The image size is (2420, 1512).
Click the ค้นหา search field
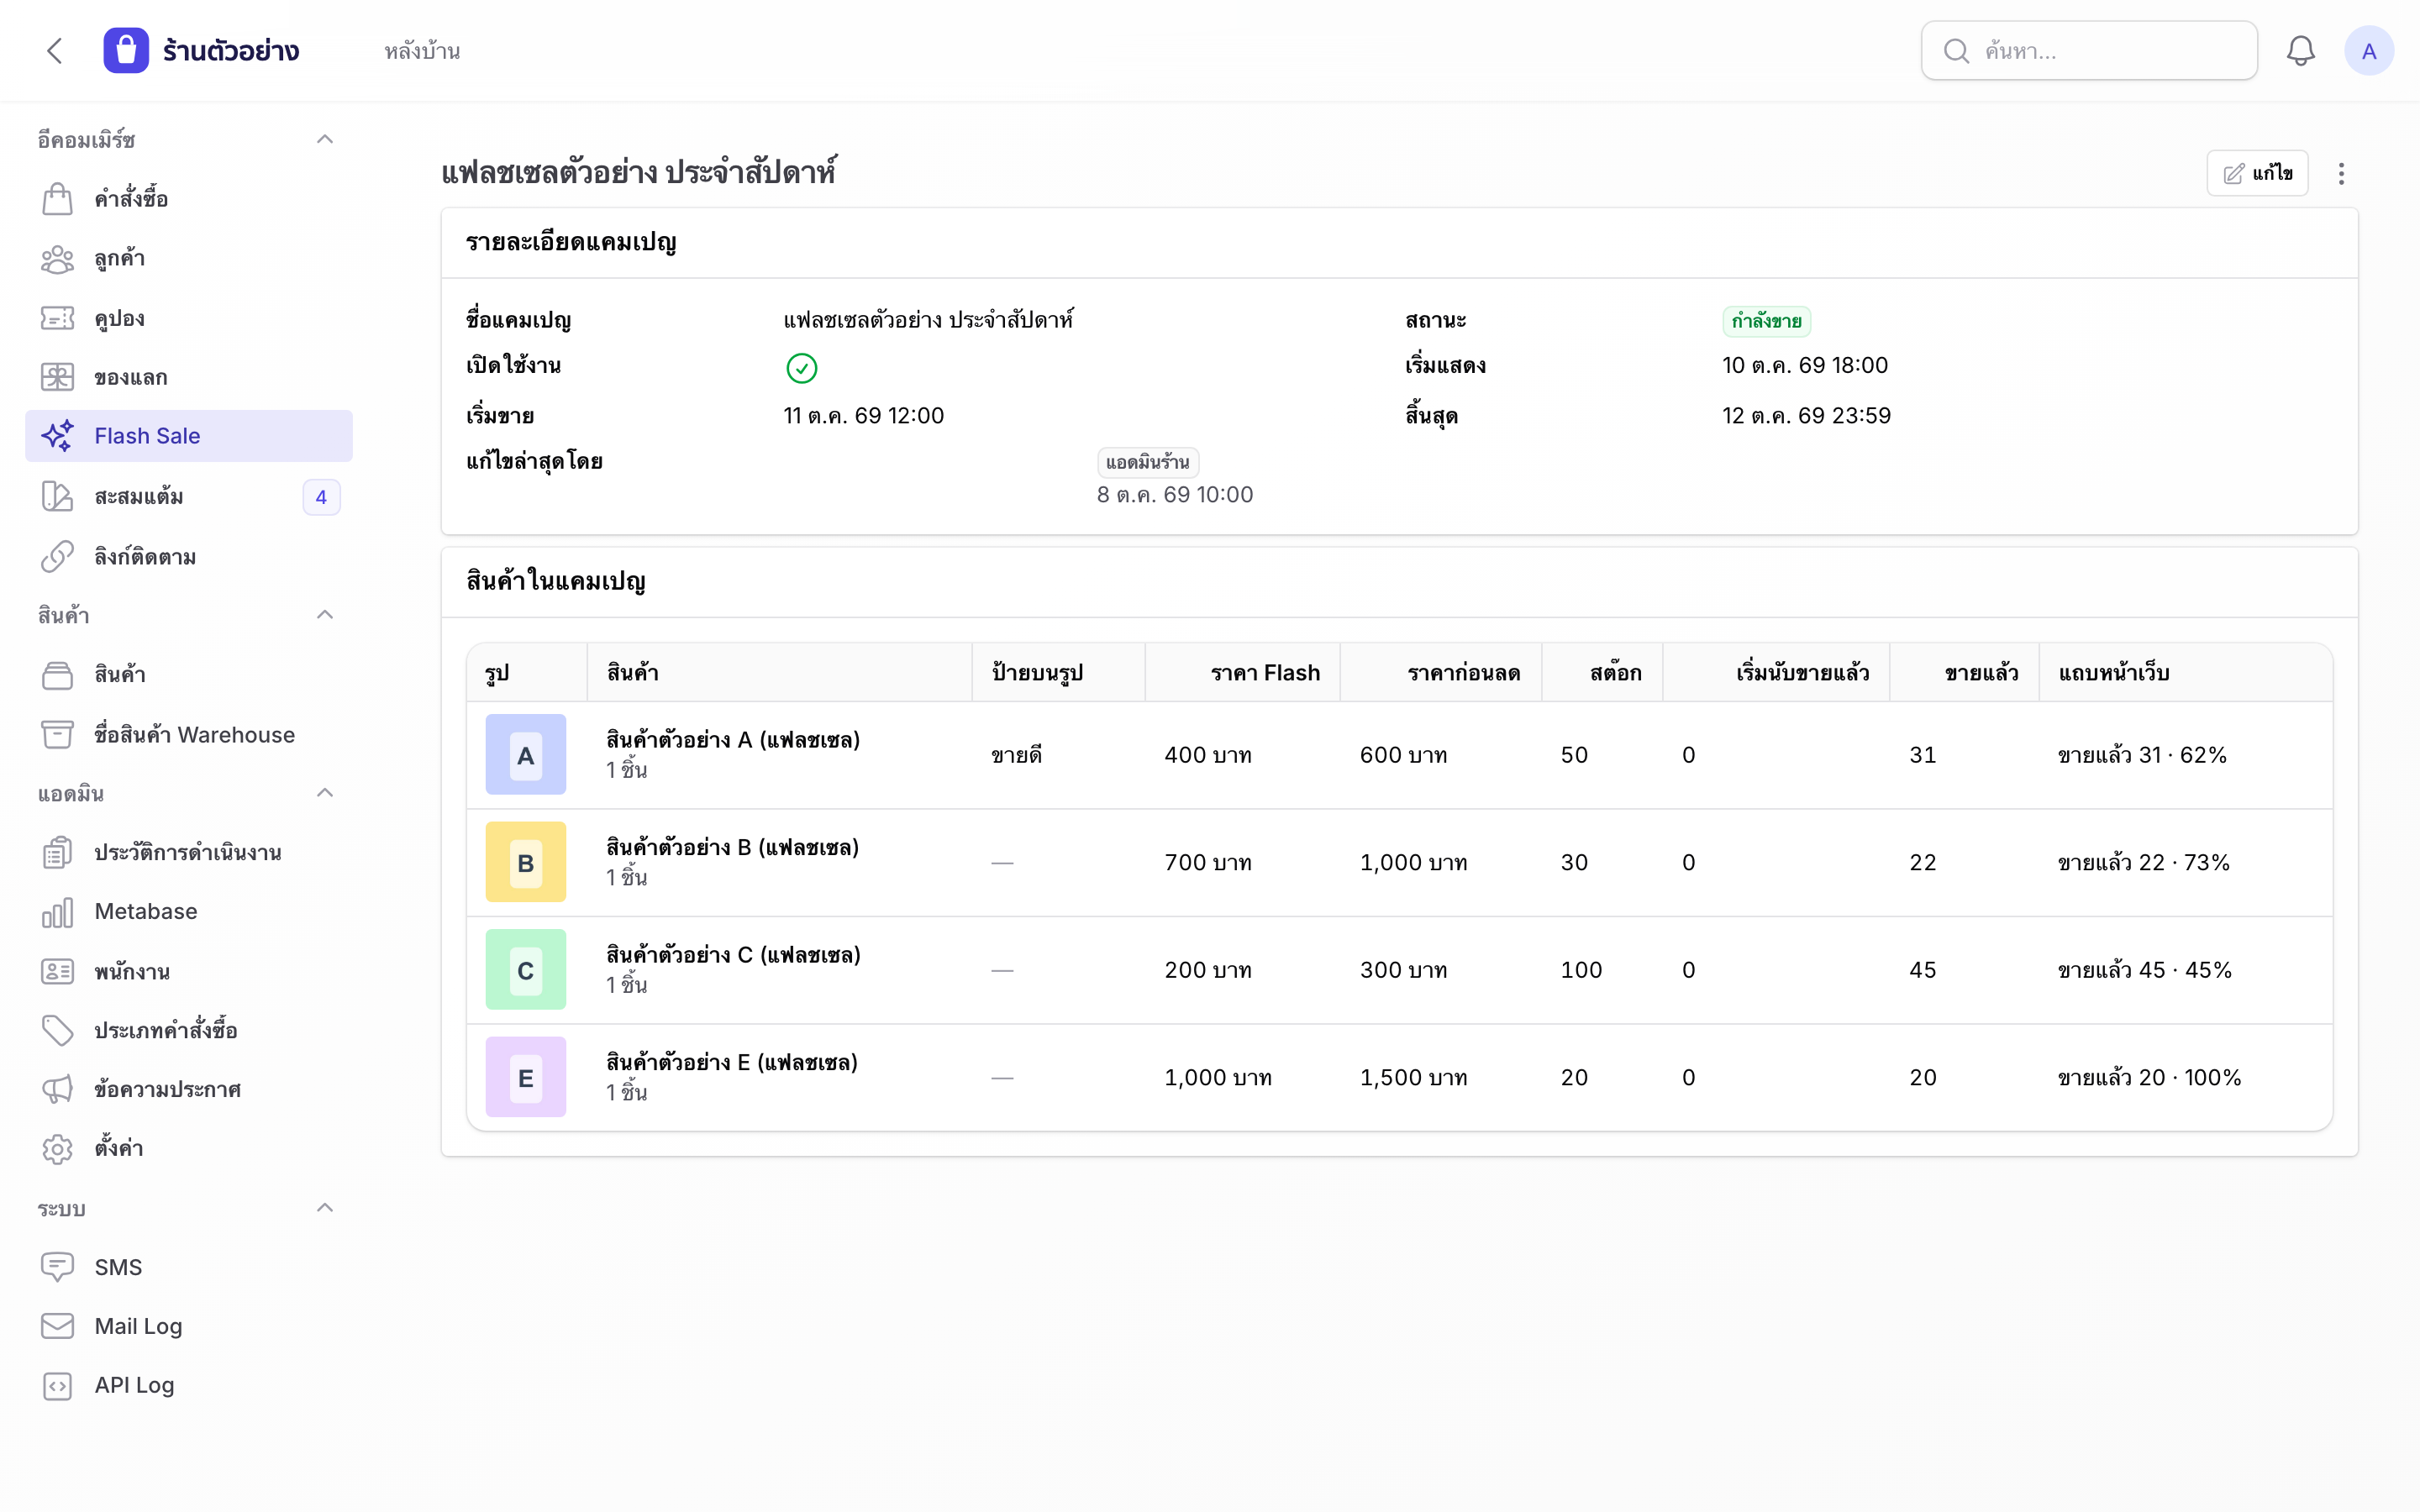(2089, 51)
